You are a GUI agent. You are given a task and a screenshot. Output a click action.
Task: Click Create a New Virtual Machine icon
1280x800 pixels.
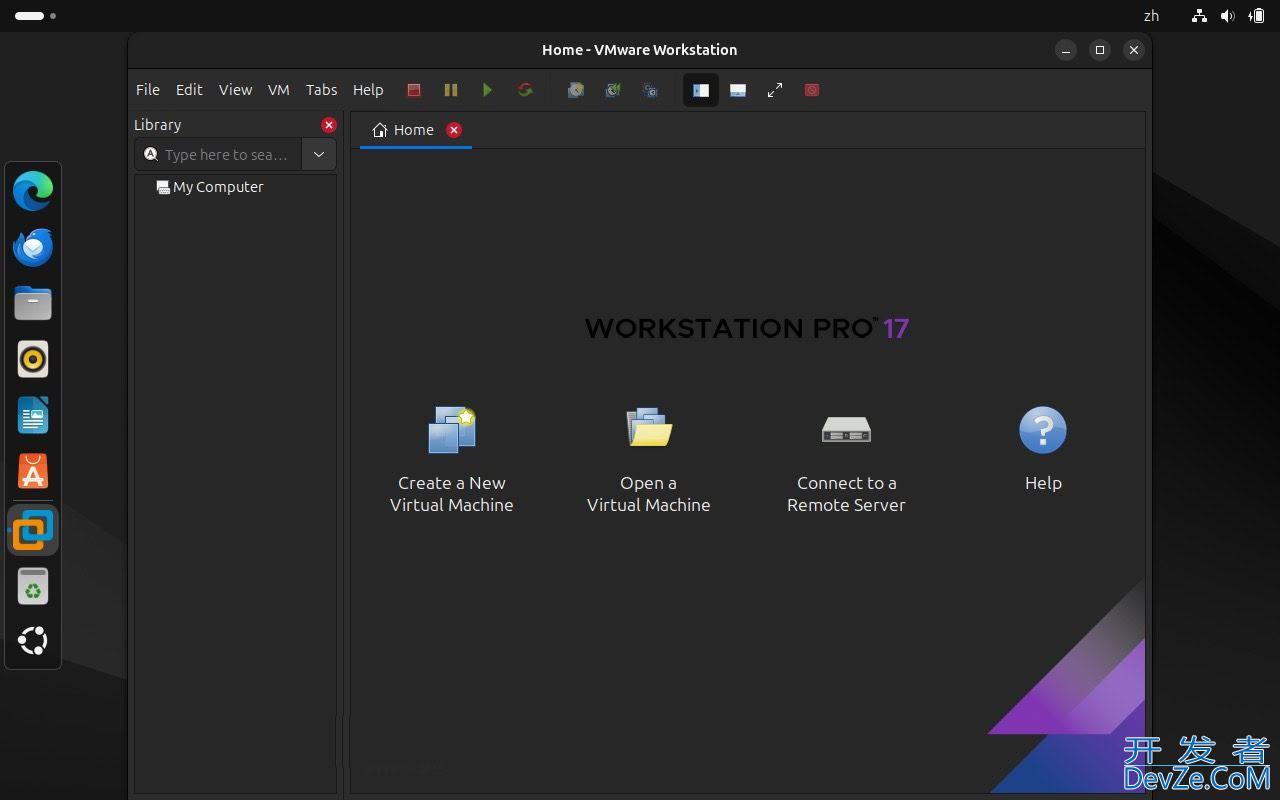[452, 430]
